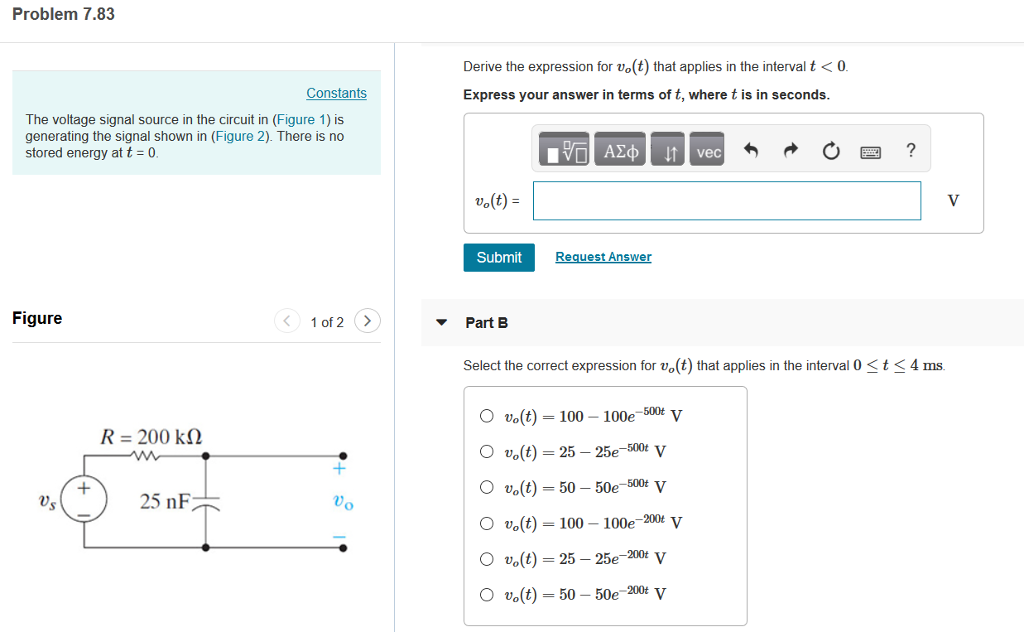This screenshot has width=1024, height=632.
Task: Open the Greek symbols ΑΣΦ palette
Action: (x=619, y=148)
